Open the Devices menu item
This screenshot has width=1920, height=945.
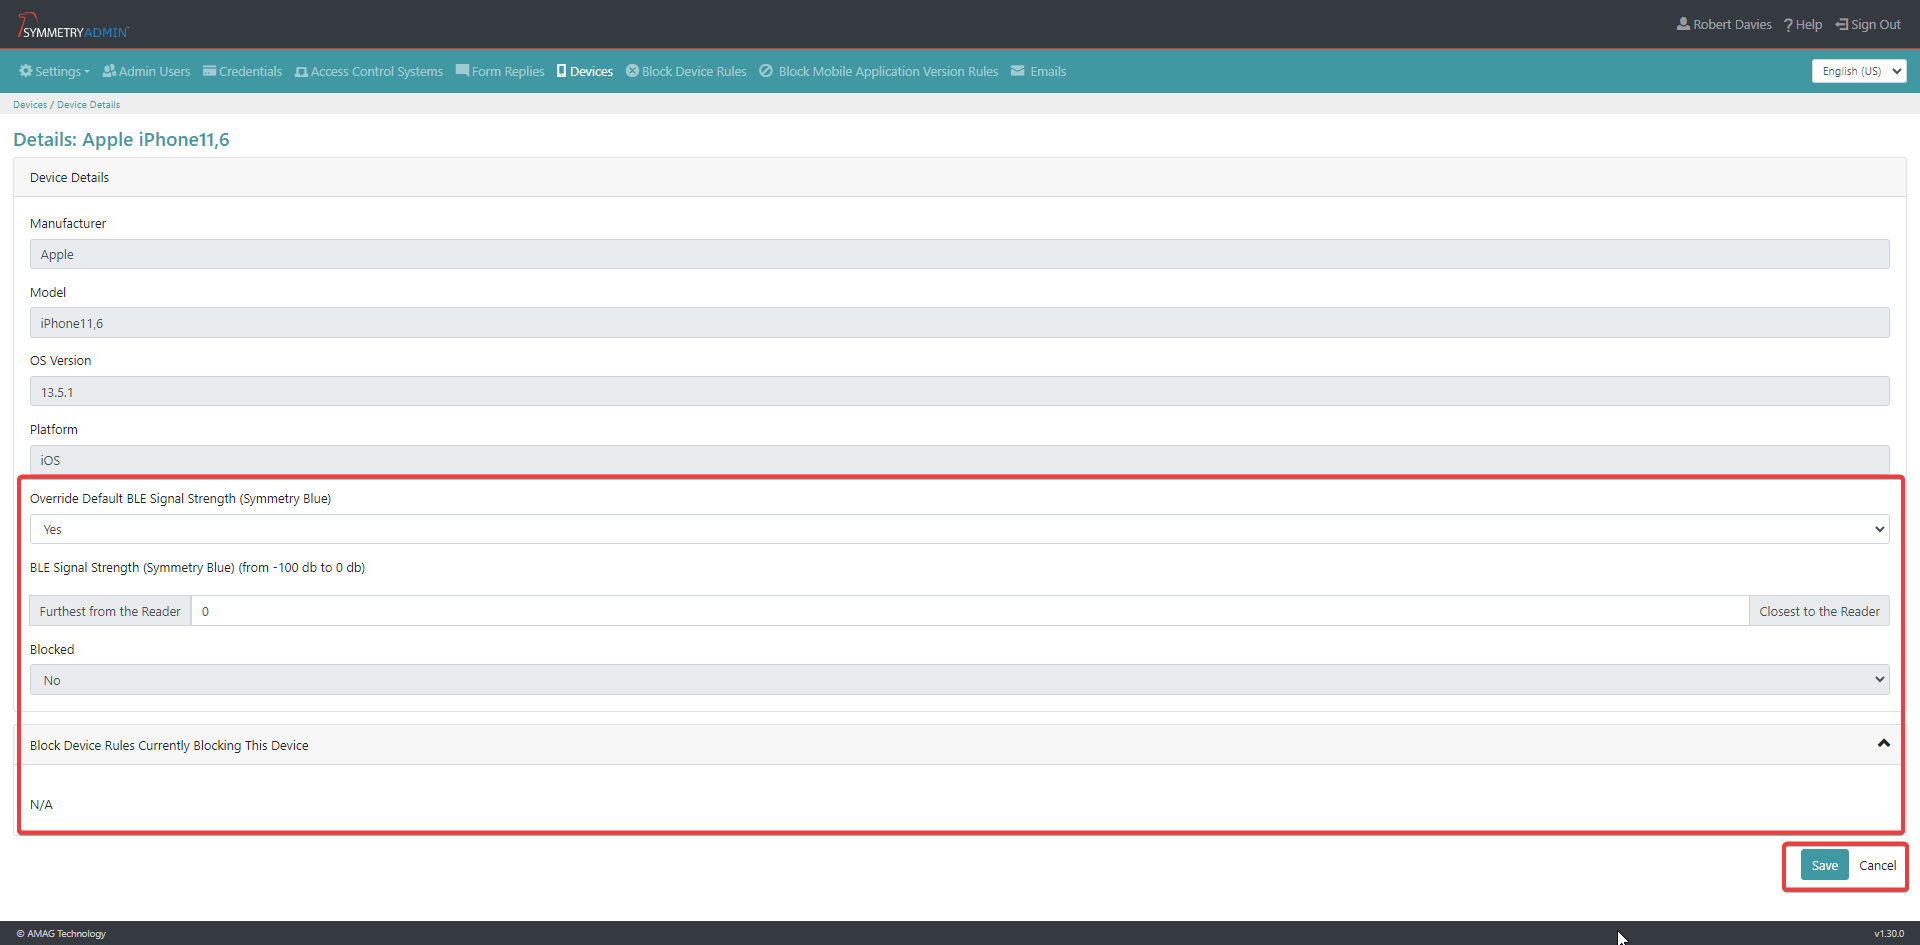pyautogui.click(x=585, y=71)
